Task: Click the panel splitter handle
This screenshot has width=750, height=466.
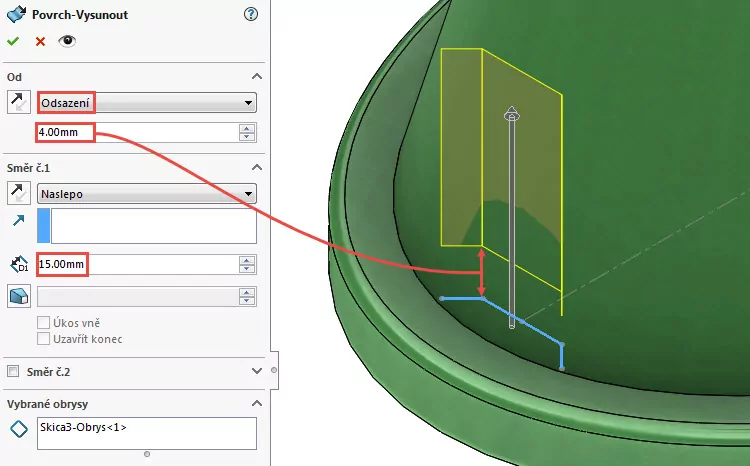Action: [x=274, y=370]
